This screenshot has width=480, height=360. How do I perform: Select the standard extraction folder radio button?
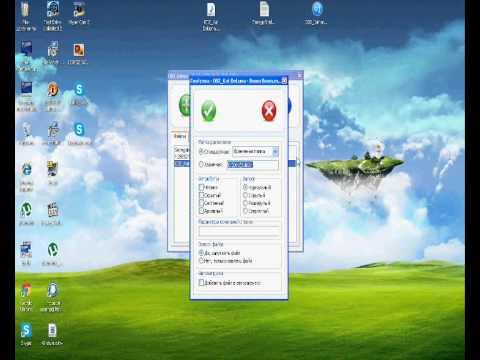click(201, 151)
